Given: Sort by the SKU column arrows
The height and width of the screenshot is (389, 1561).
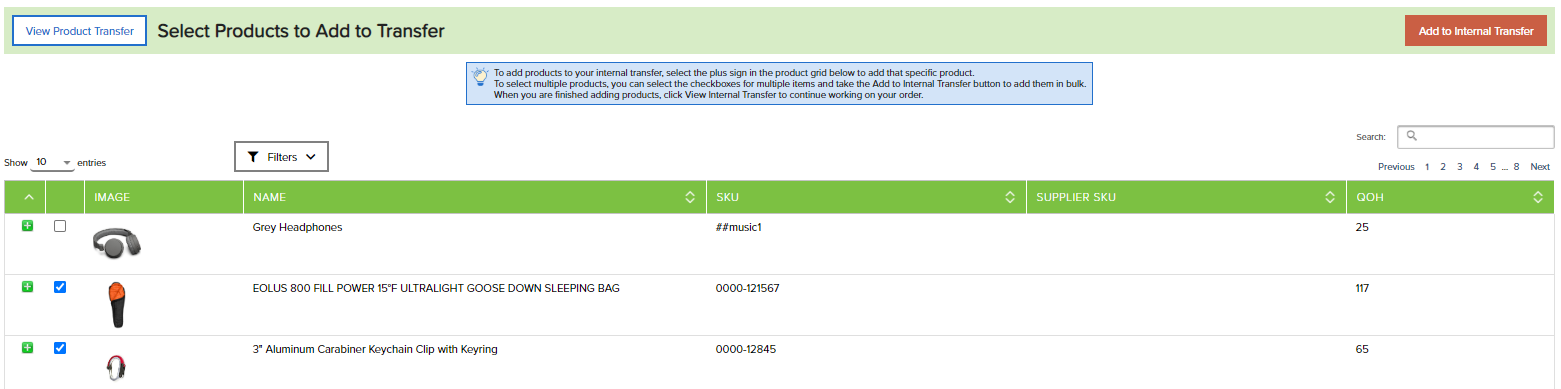Looking at the screenshot, I should [1010, 197].
